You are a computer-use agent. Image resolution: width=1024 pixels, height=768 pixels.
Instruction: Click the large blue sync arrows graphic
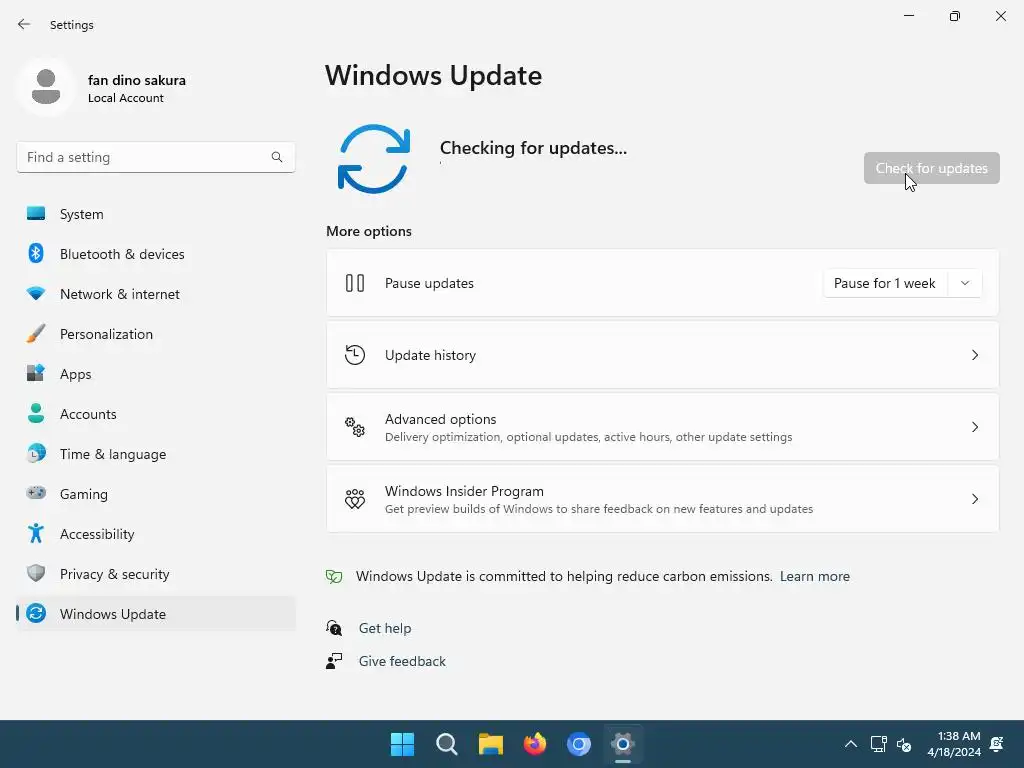[374, 159]
